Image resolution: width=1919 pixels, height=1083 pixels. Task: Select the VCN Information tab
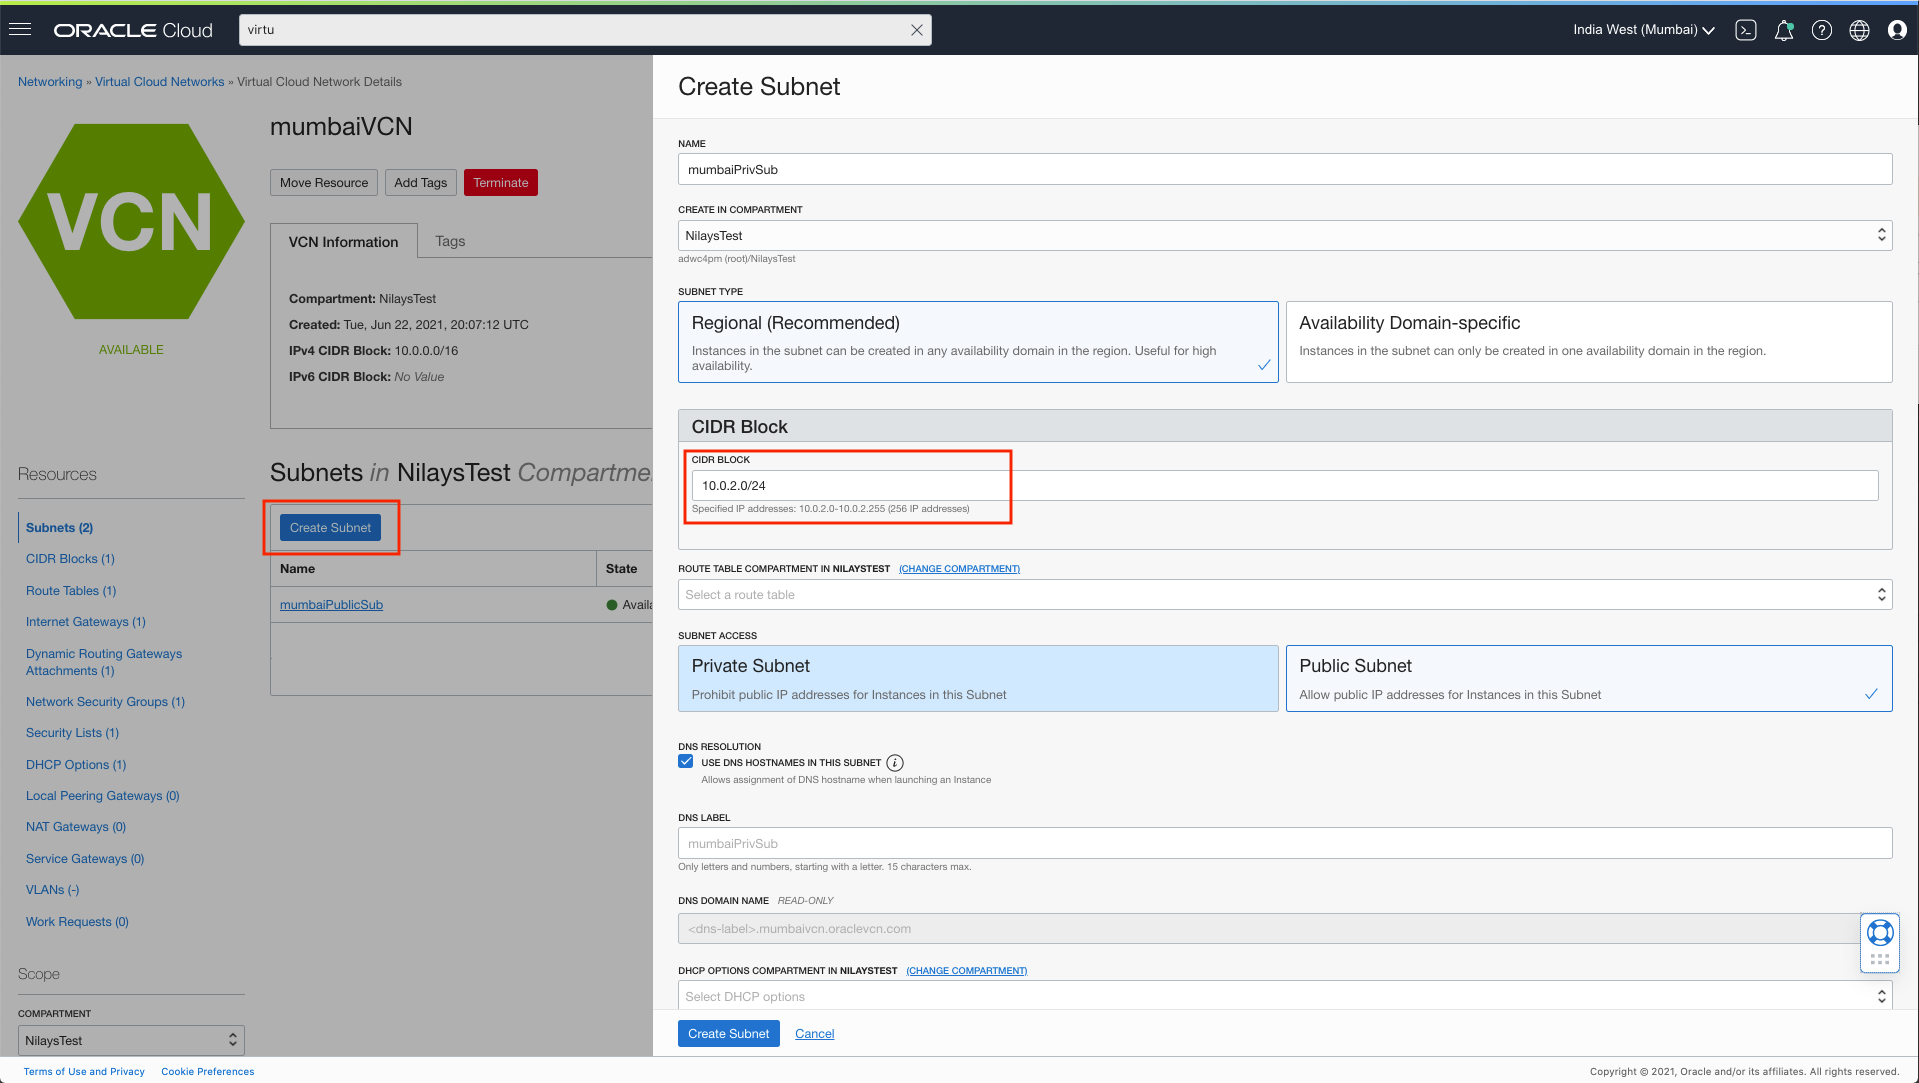coord(343,240)
